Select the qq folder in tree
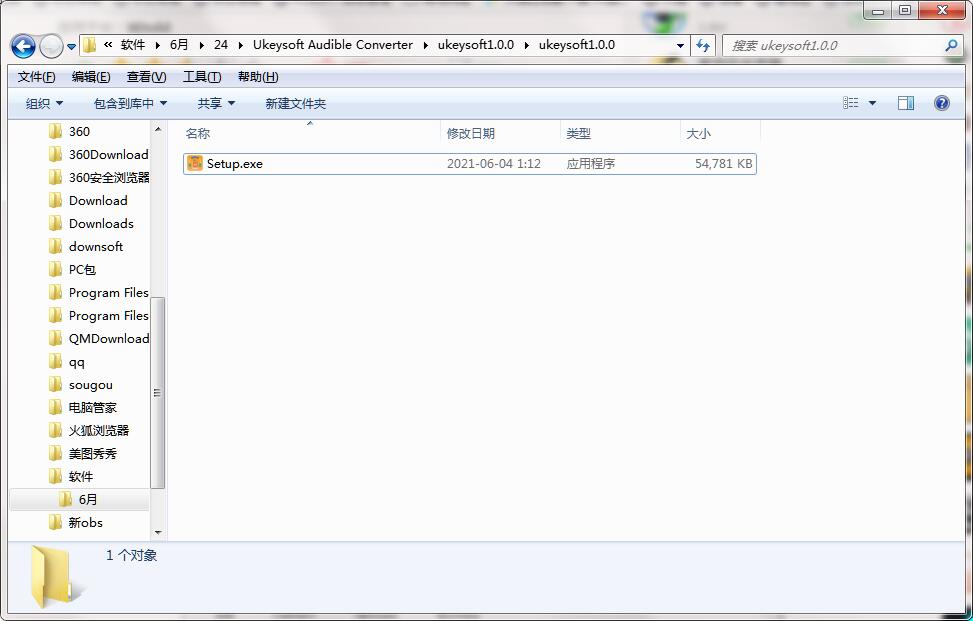The image size is (973, 621). [x=76, y=362]
